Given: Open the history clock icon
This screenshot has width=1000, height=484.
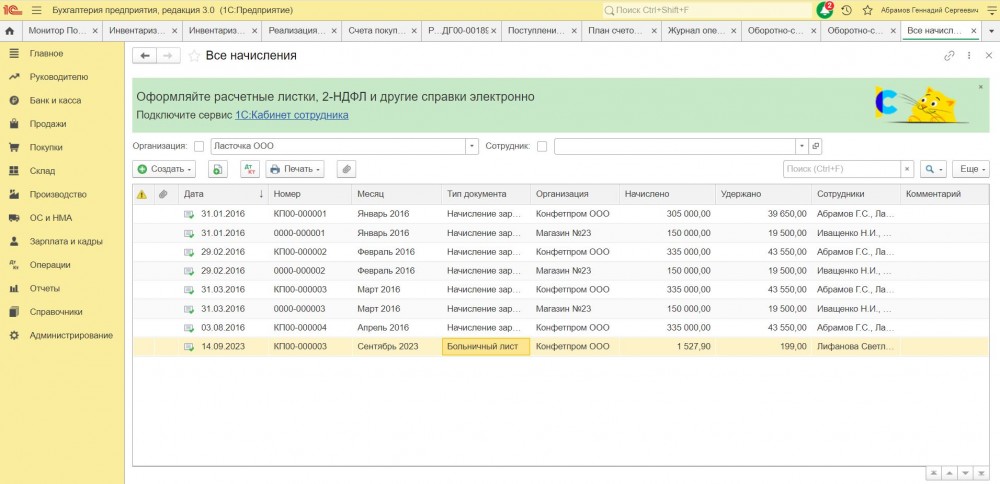Looking at the screenshot, I should [847, 10].
